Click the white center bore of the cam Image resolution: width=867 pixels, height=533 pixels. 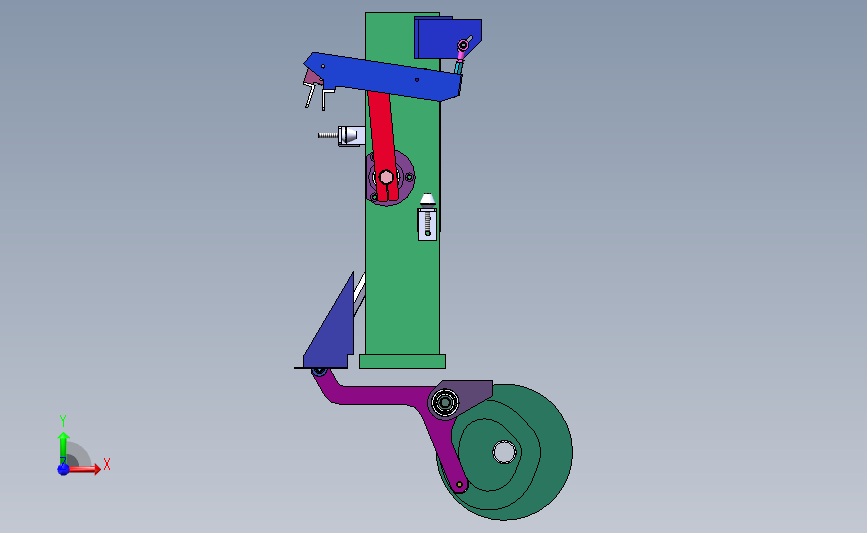[504, 452]
